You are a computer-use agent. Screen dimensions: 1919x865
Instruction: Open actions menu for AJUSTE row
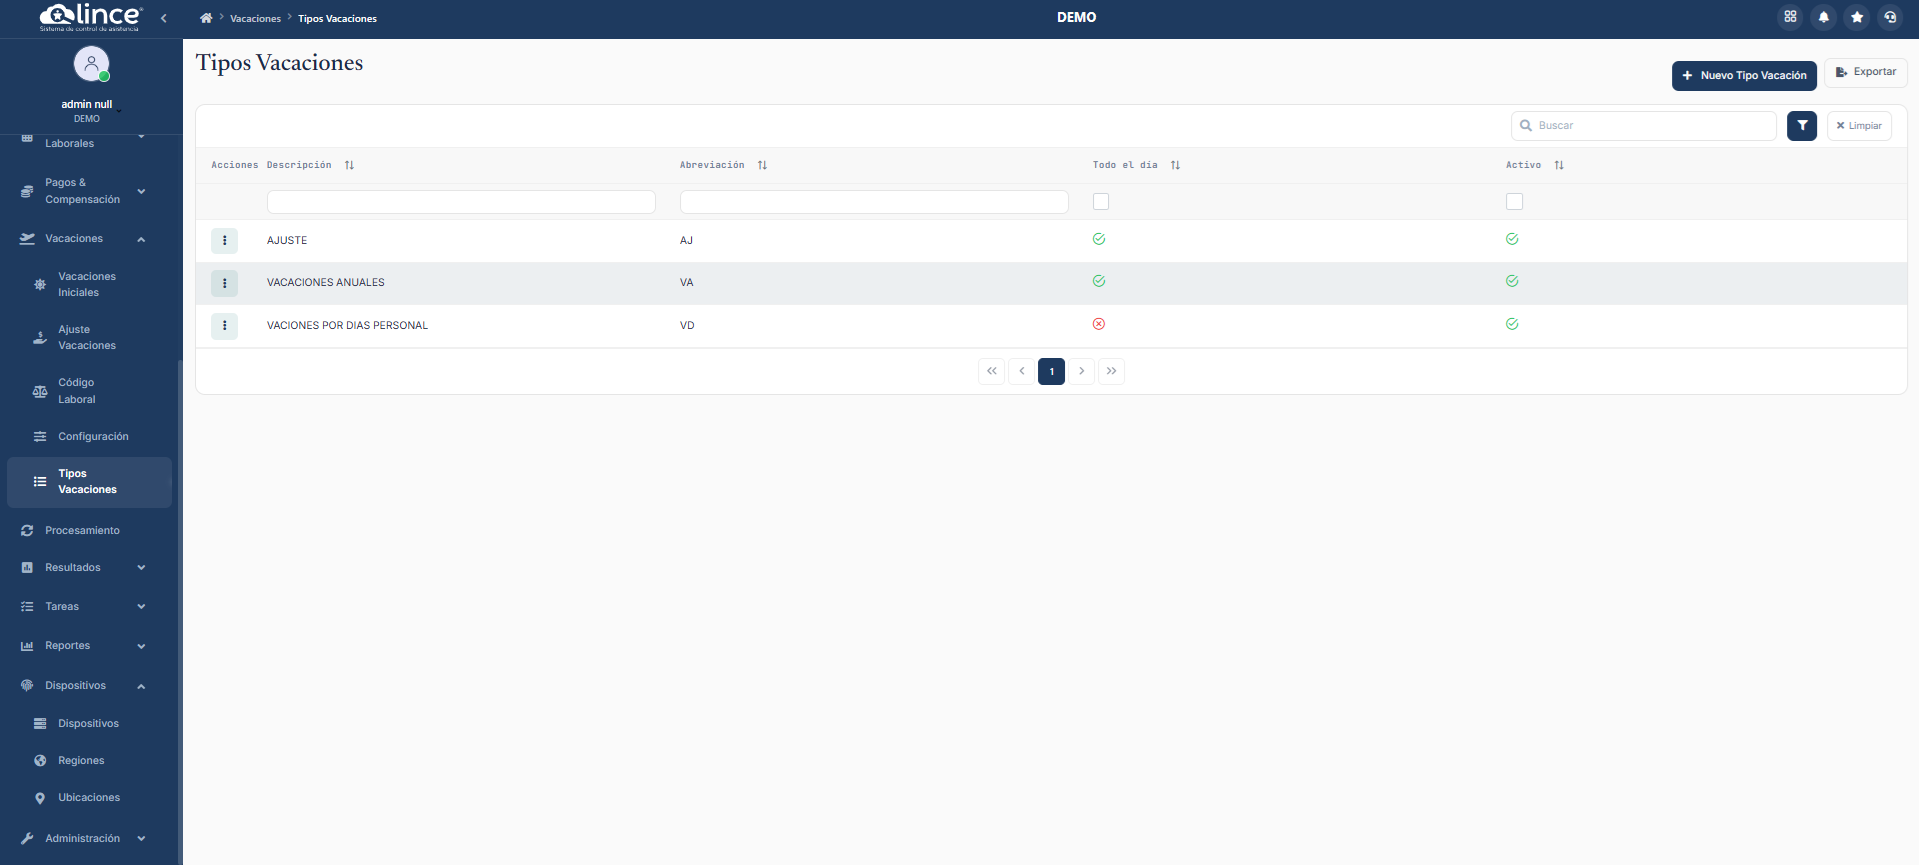[x=224, y=241]
